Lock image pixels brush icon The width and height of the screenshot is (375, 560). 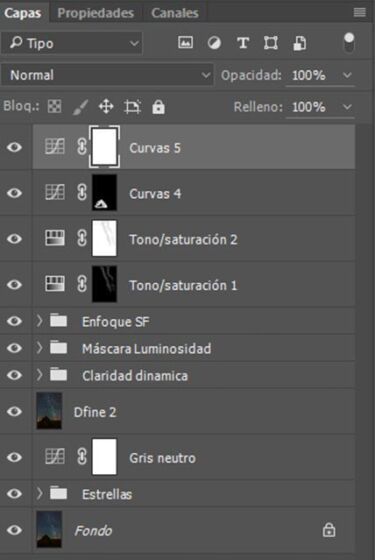click(x=80, y=107)
